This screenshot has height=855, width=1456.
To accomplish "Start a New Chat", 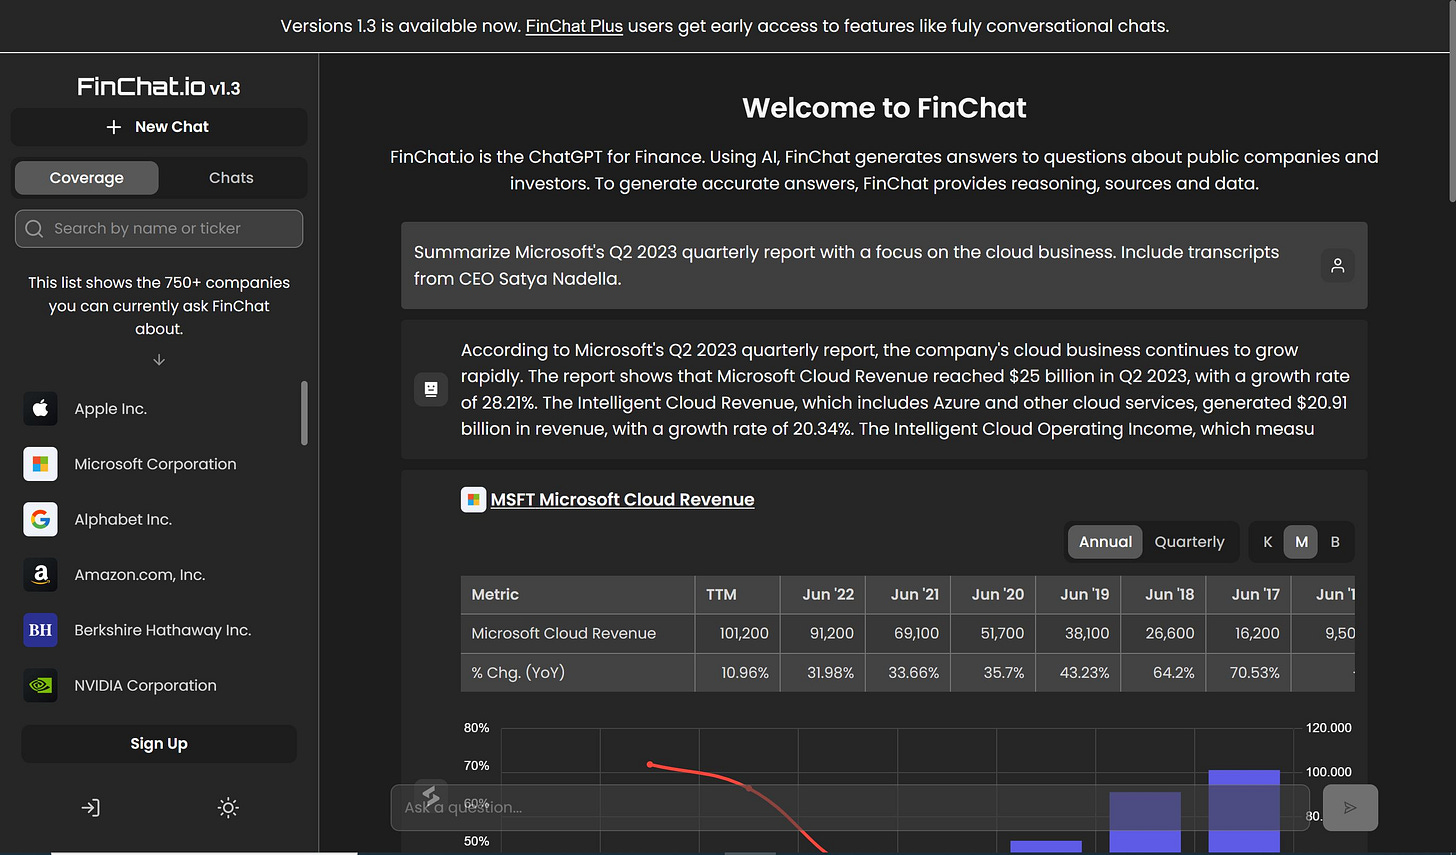I will [159, 127].
